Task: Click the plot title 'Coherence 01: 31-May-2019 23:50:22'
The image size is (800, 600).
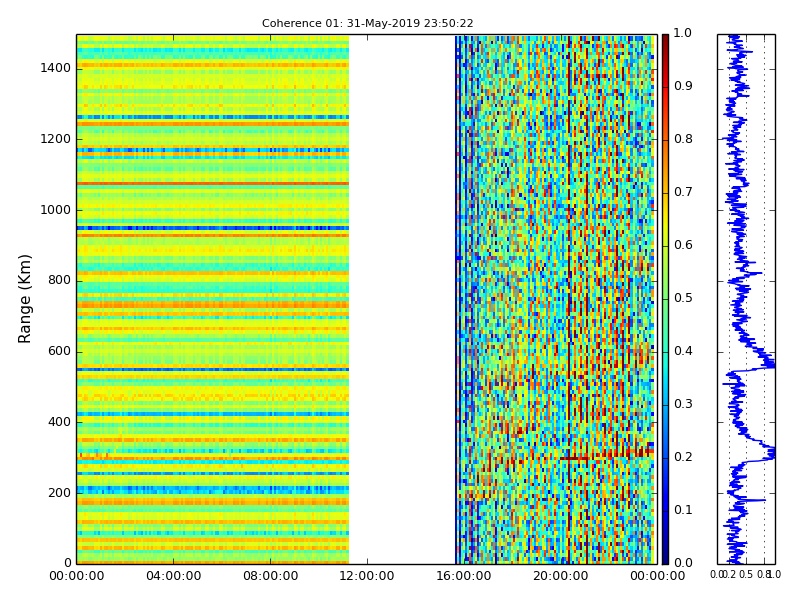Action: tap(367, 23)
